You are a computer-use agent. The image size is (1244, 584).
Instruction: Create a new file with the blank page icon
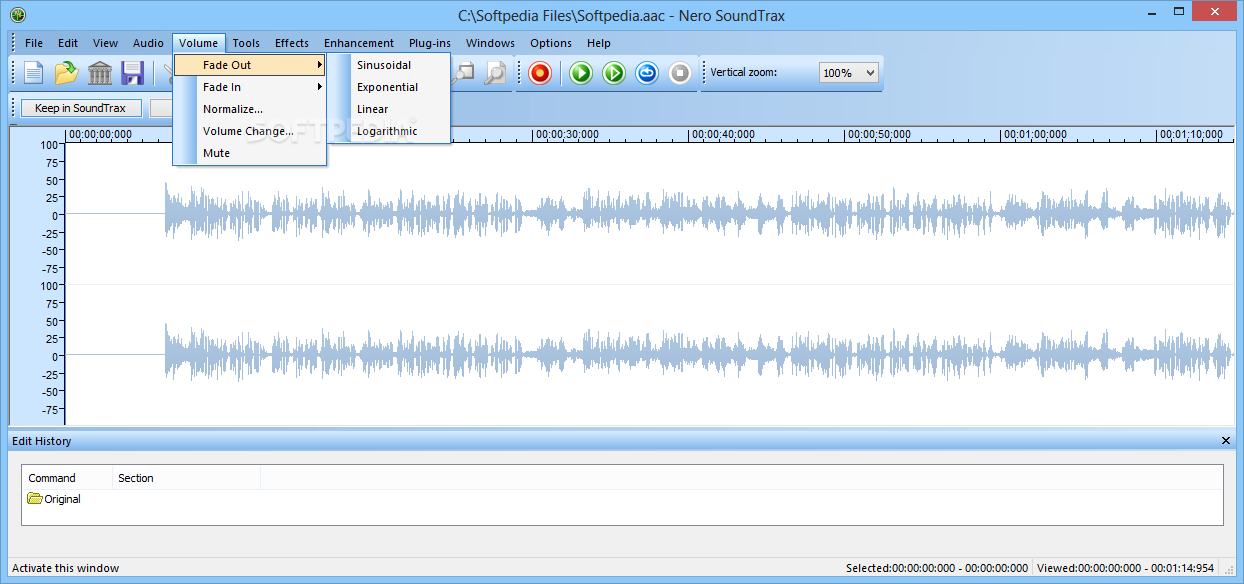click(34, 73)
